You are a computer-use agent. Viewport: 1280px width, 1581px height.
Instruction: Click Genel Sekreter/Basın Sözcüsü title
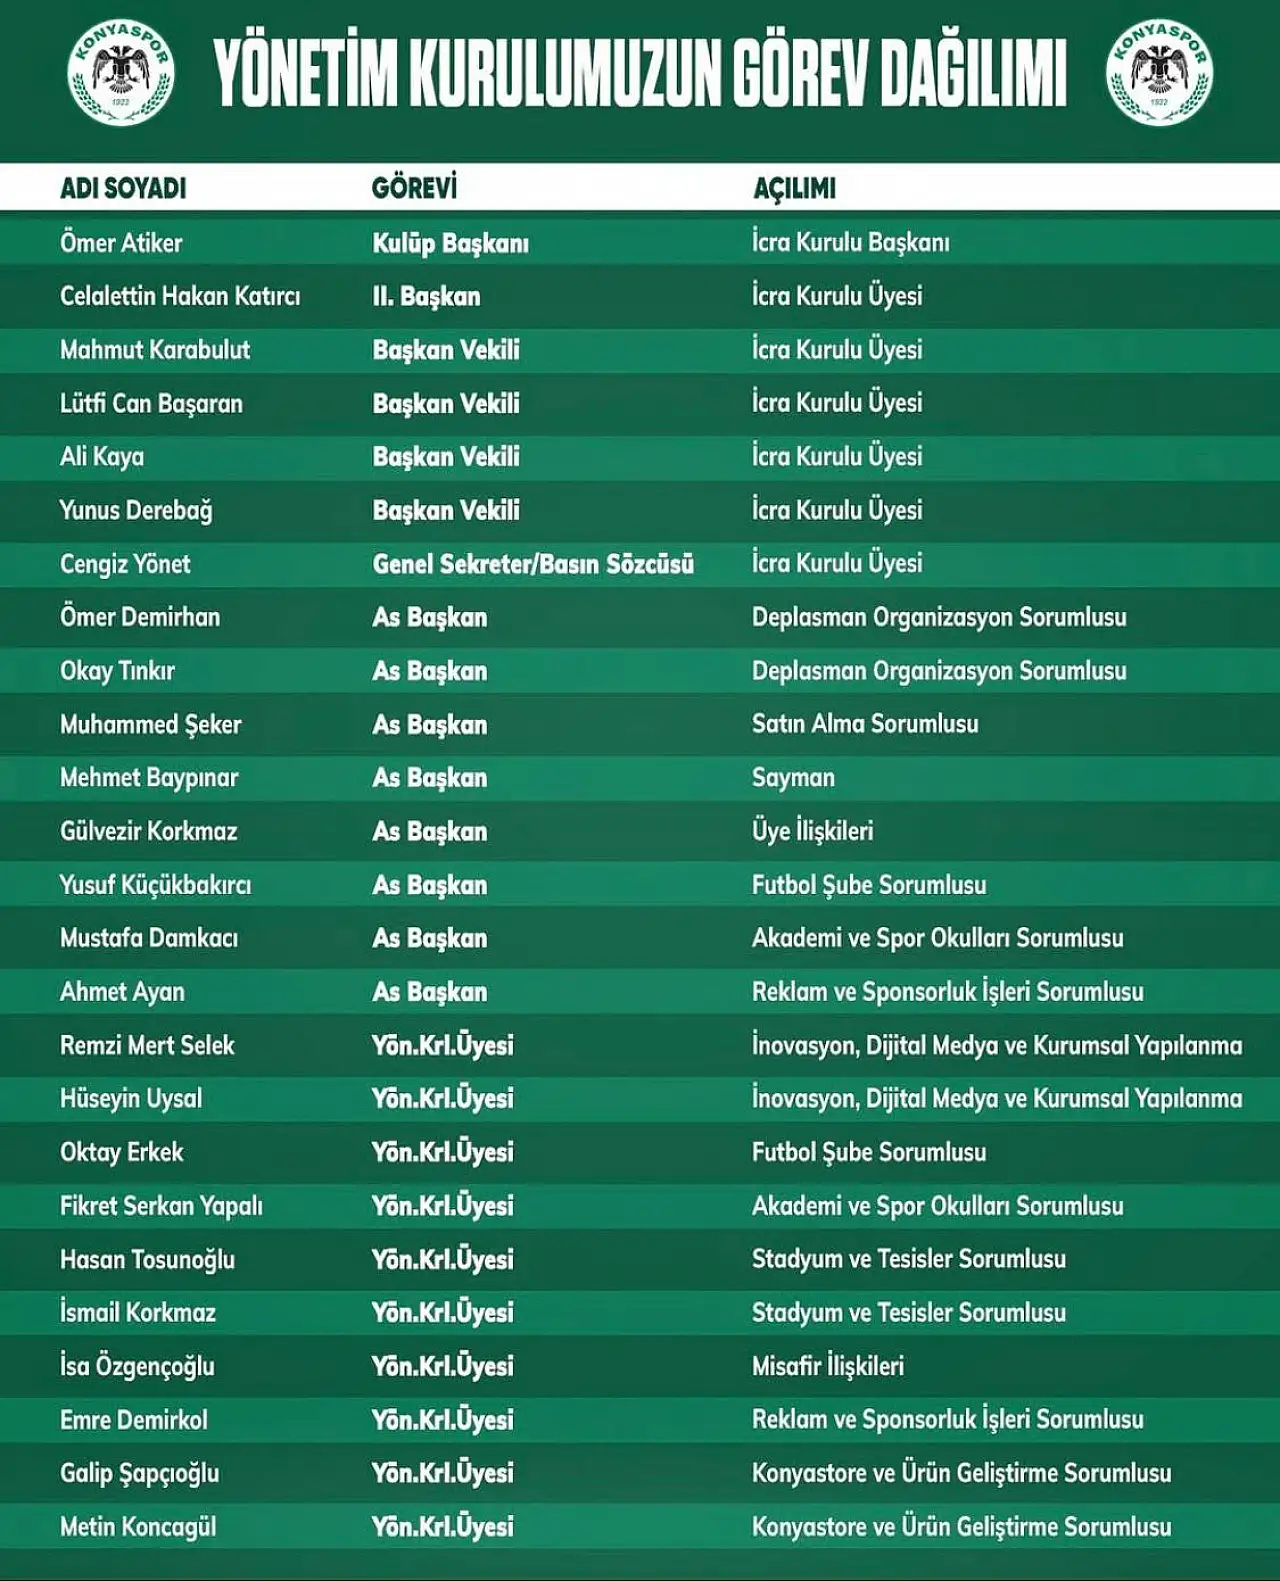(533, 564)
